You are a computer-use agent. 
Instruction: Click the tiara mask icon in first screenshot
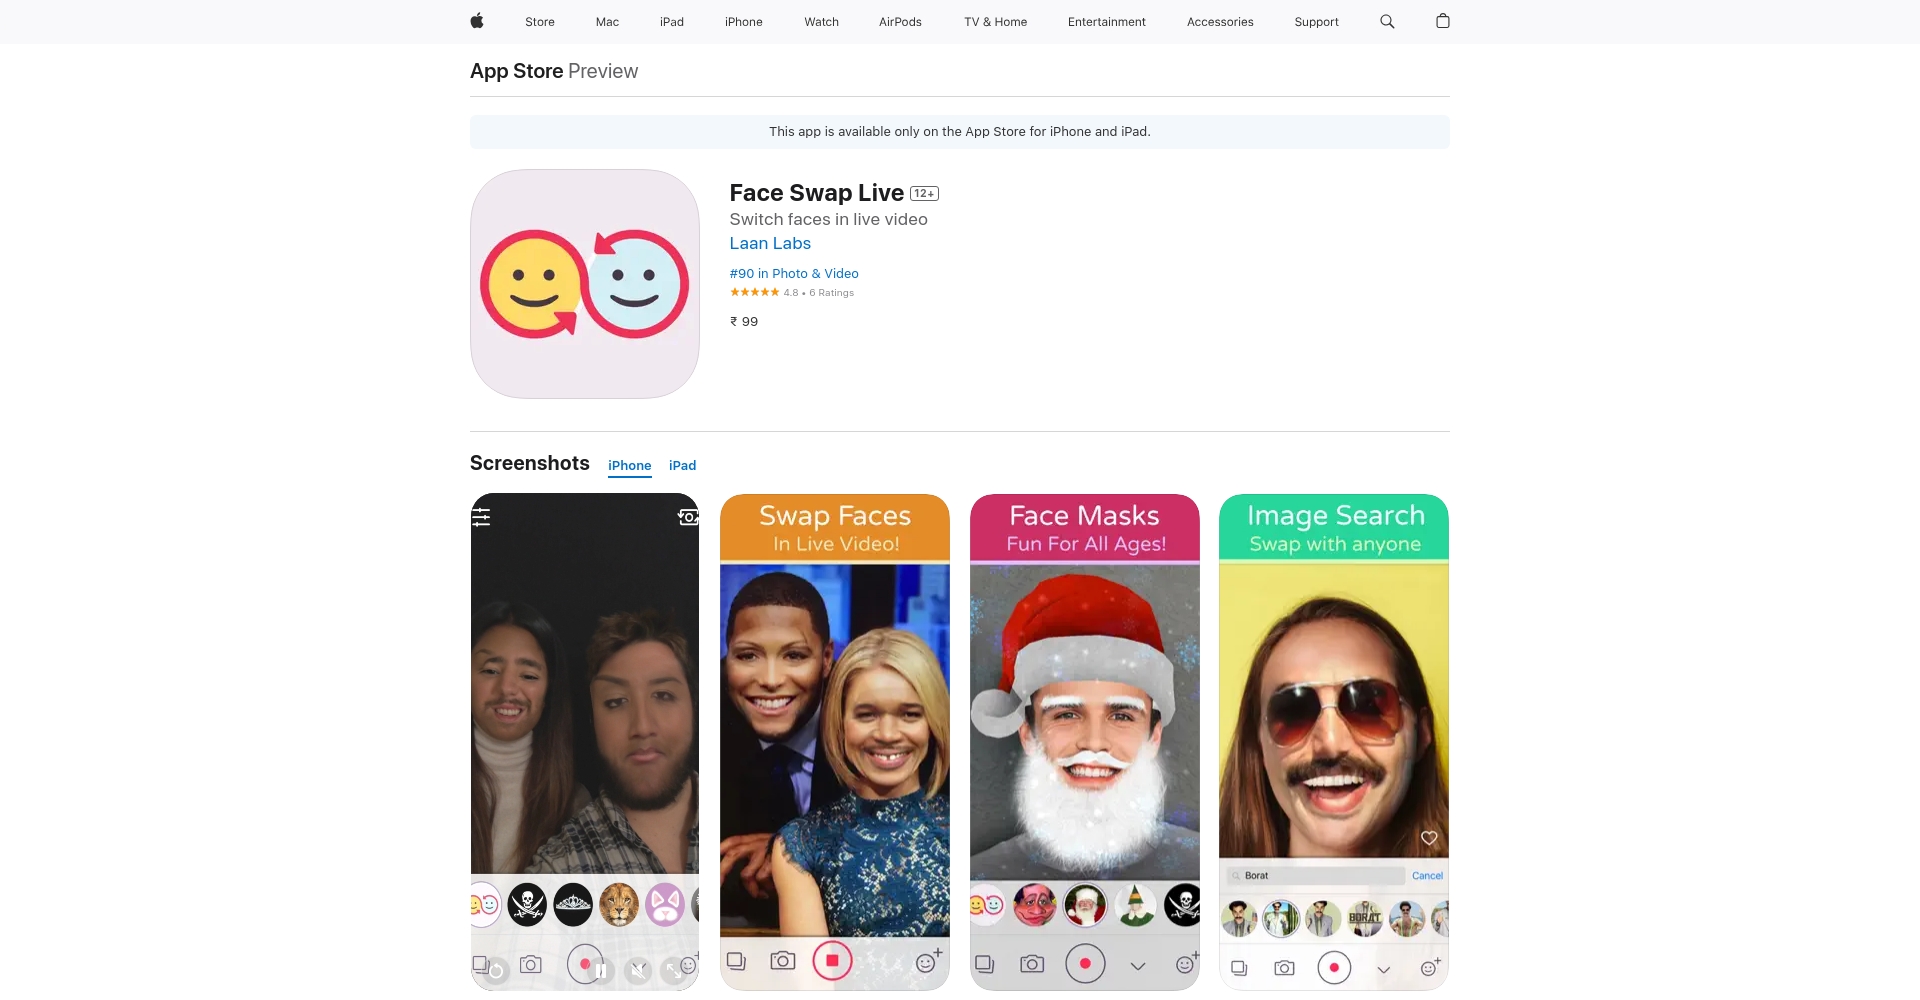click(x=573, y=905)
